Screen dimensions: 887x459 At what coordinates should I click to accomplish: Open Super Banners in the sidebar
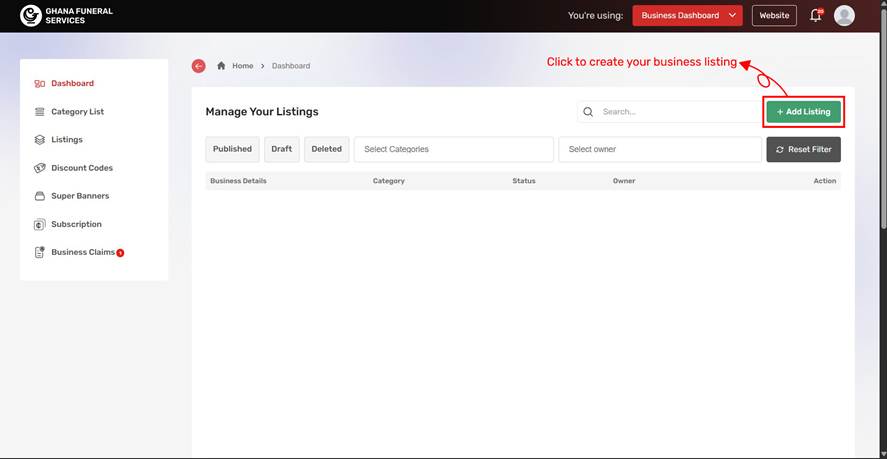pos(80,196)
